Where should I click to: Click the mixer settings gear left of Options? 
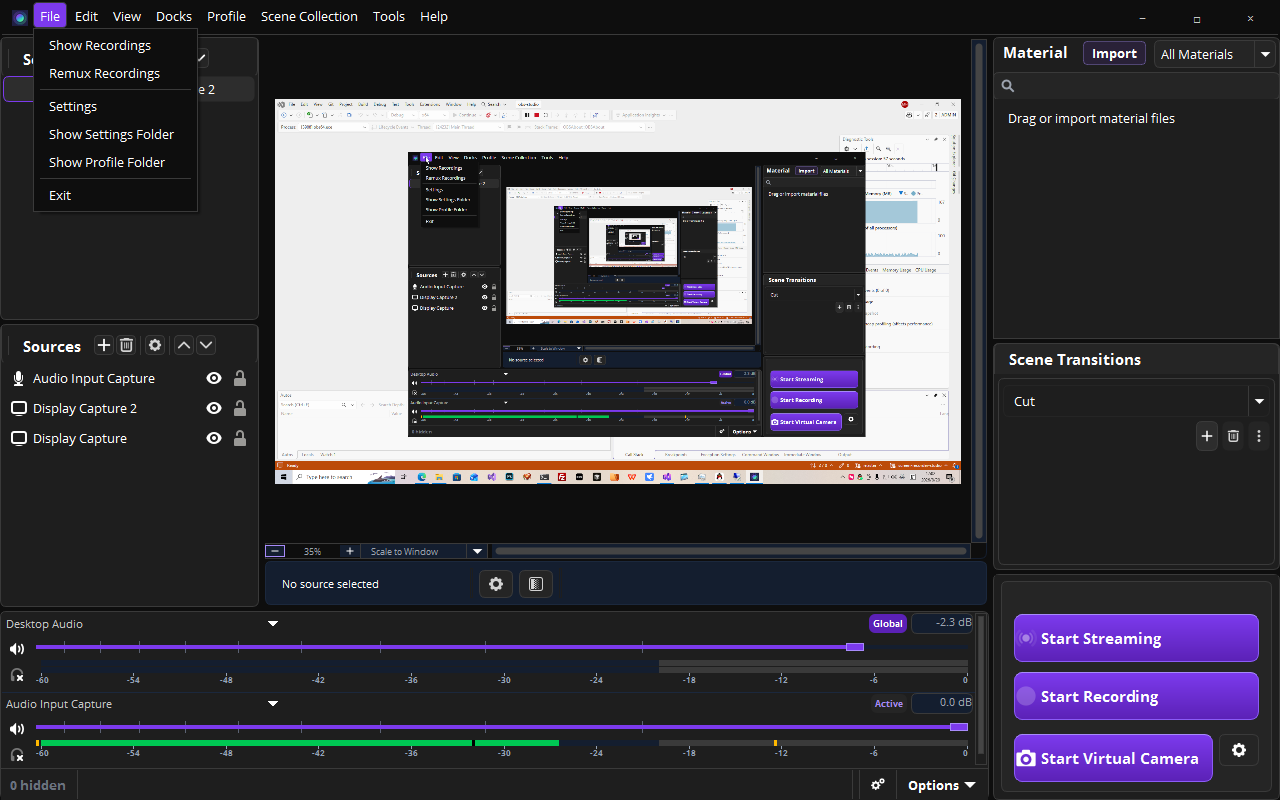(878, 785)
